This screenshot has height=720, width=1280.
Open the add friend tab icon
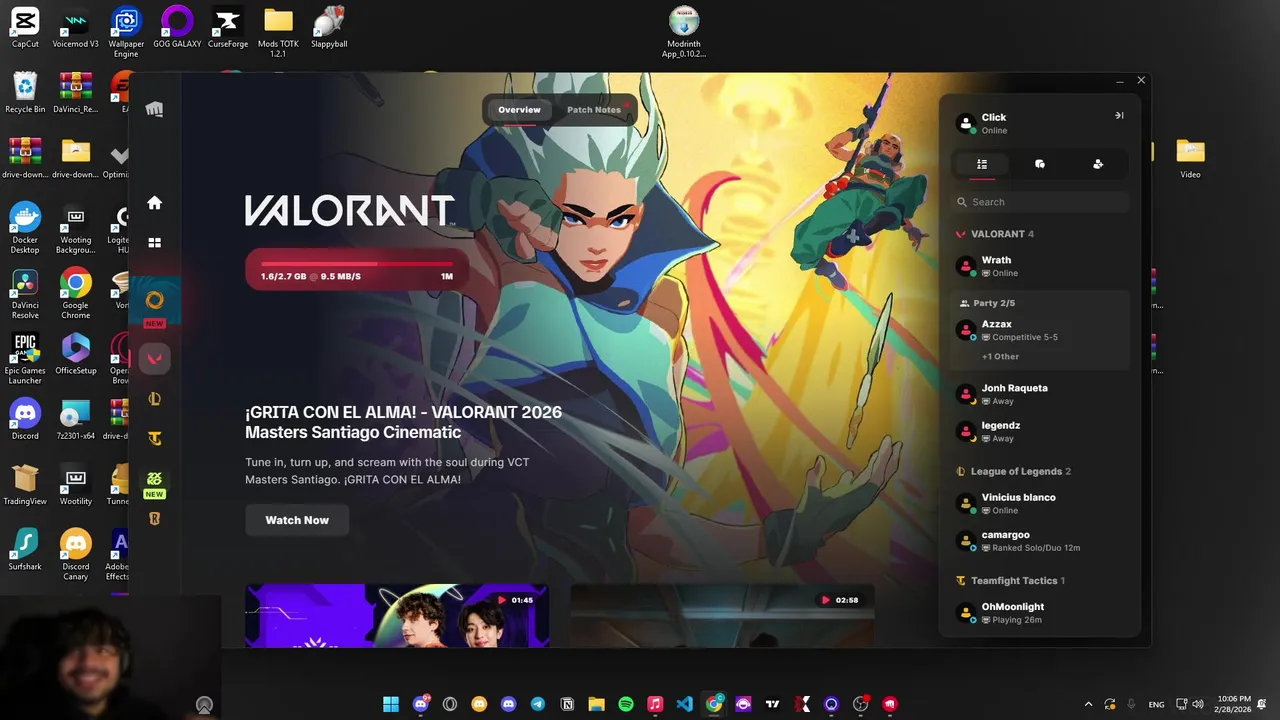(x=1098, y=164)
